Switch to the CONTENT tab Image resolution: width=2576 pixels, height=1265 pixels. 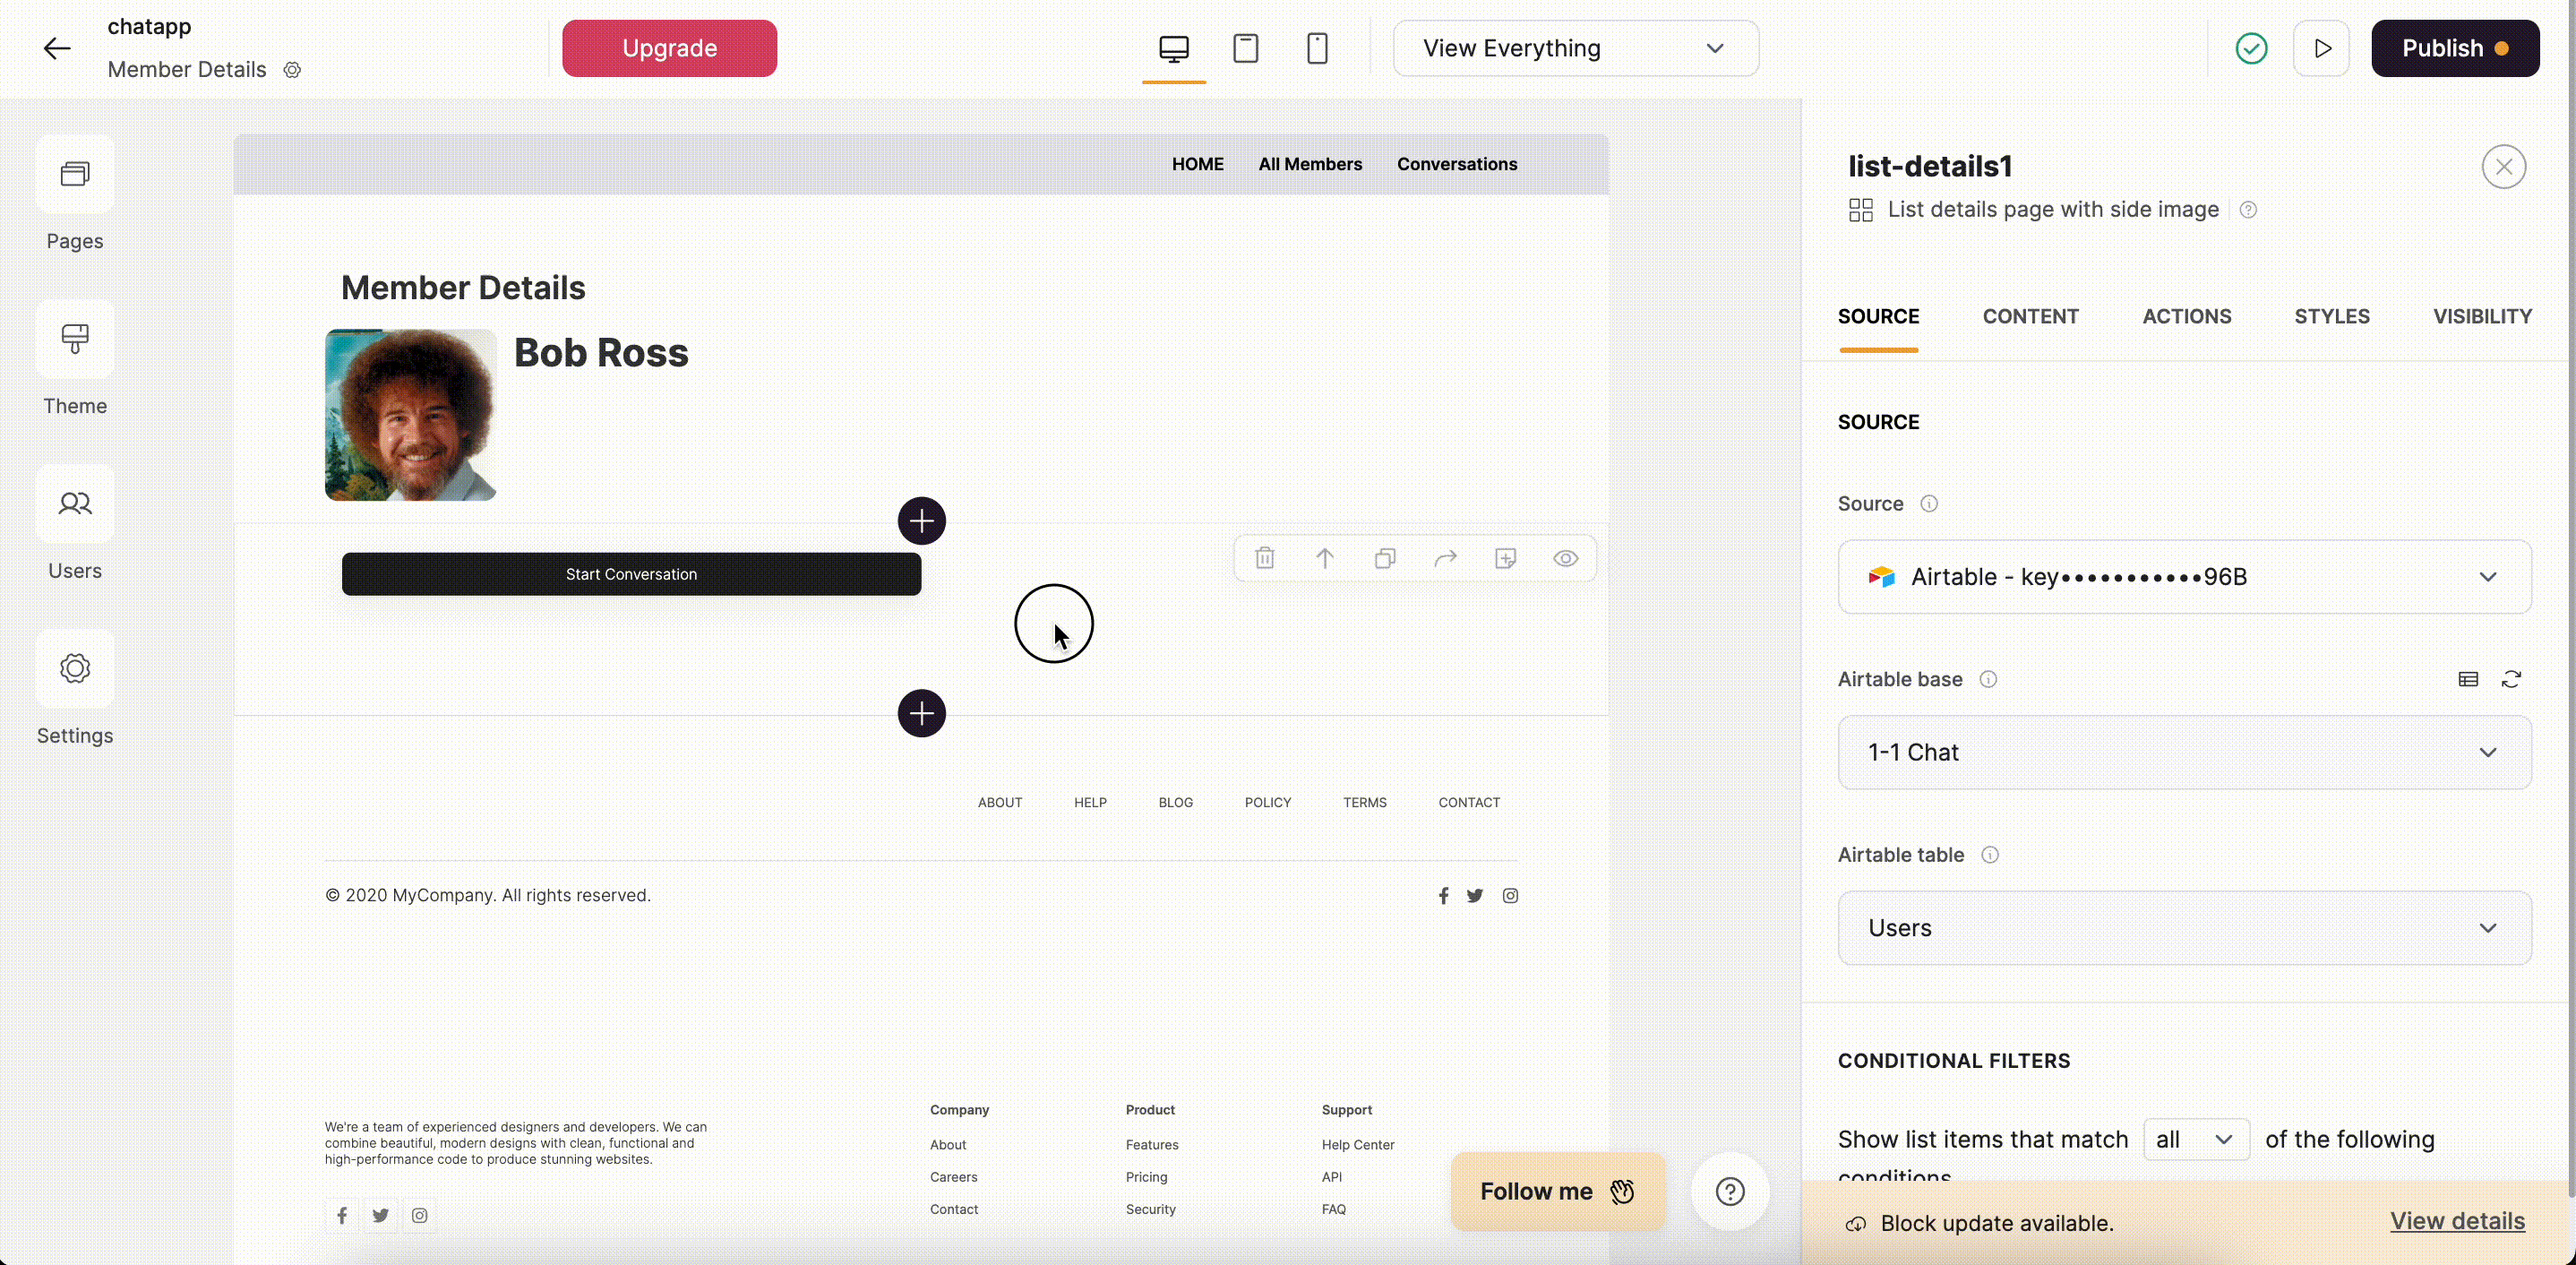tap(2030, 316)
